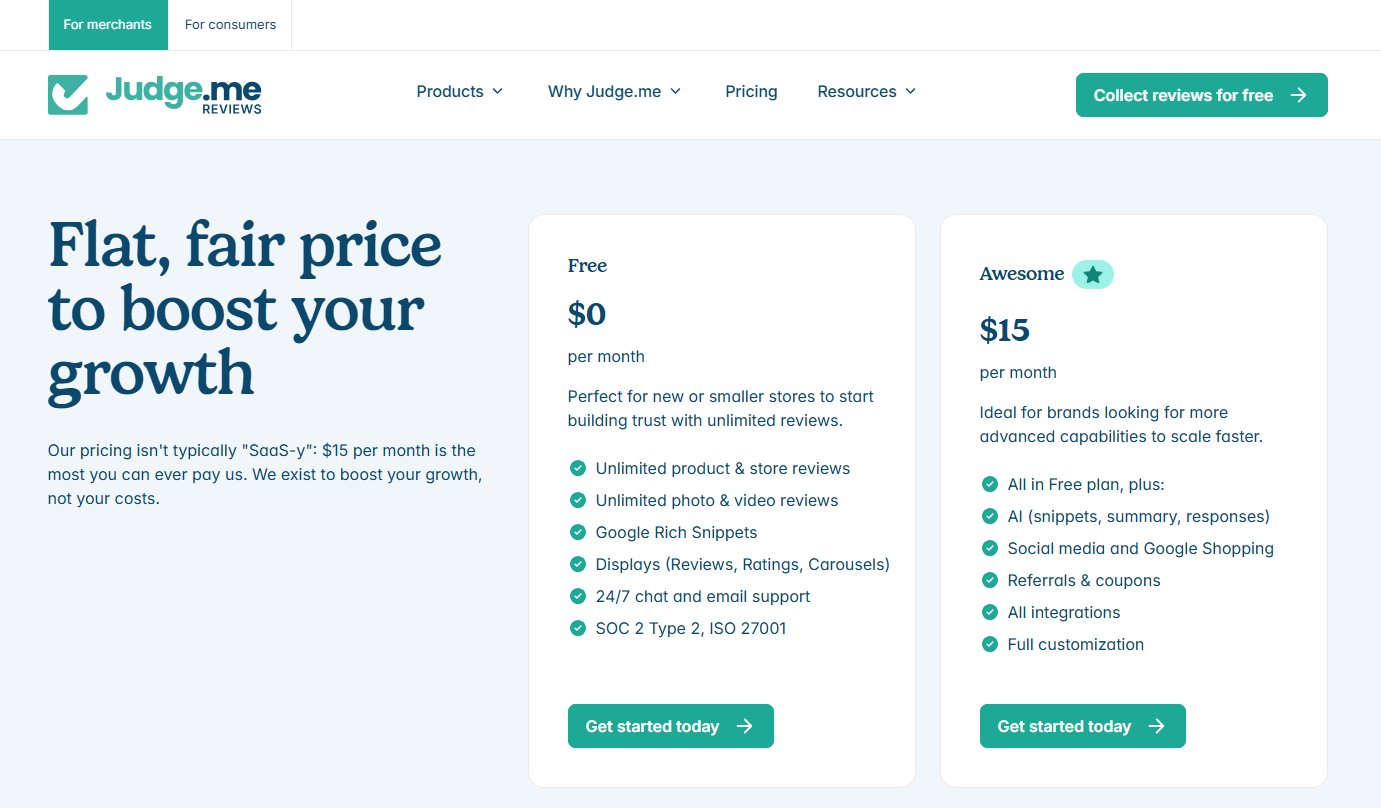Select the For merchants tab
Screen dimensions: 1381x808
coord(108,24)
